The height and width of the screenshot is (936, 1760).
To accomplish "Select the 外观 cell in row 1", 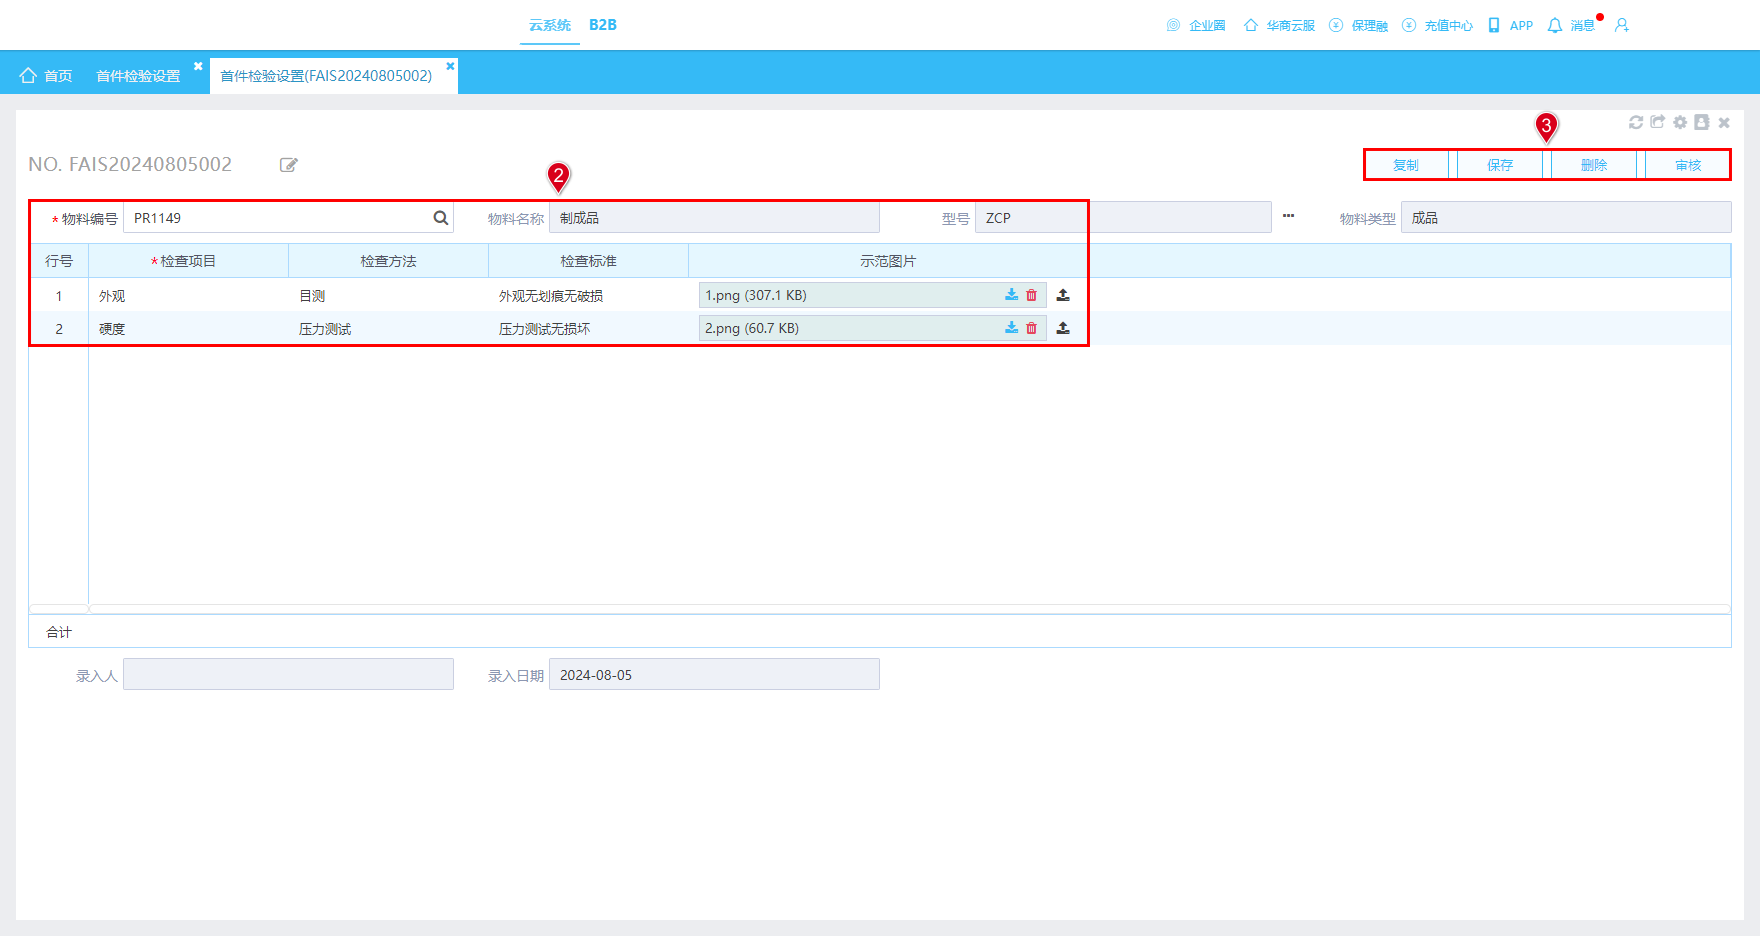I will tap(188, 296).
